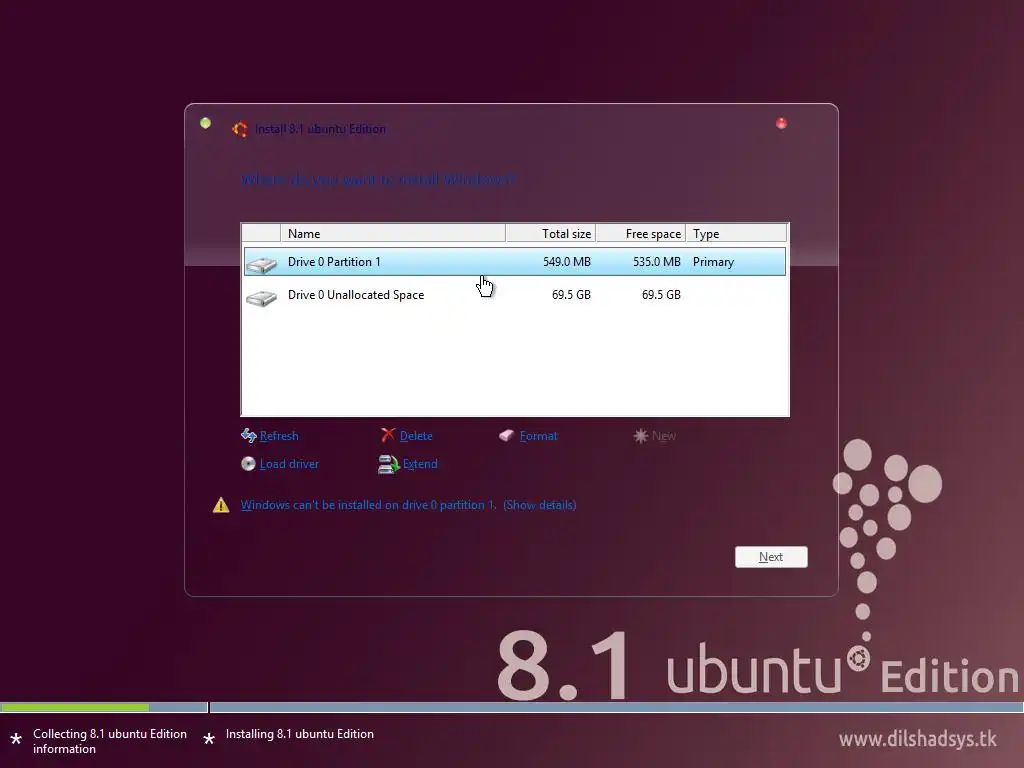Click the 549.0 MB total size value
Screen dimensions: 1024x768
[x=567, y=262]
